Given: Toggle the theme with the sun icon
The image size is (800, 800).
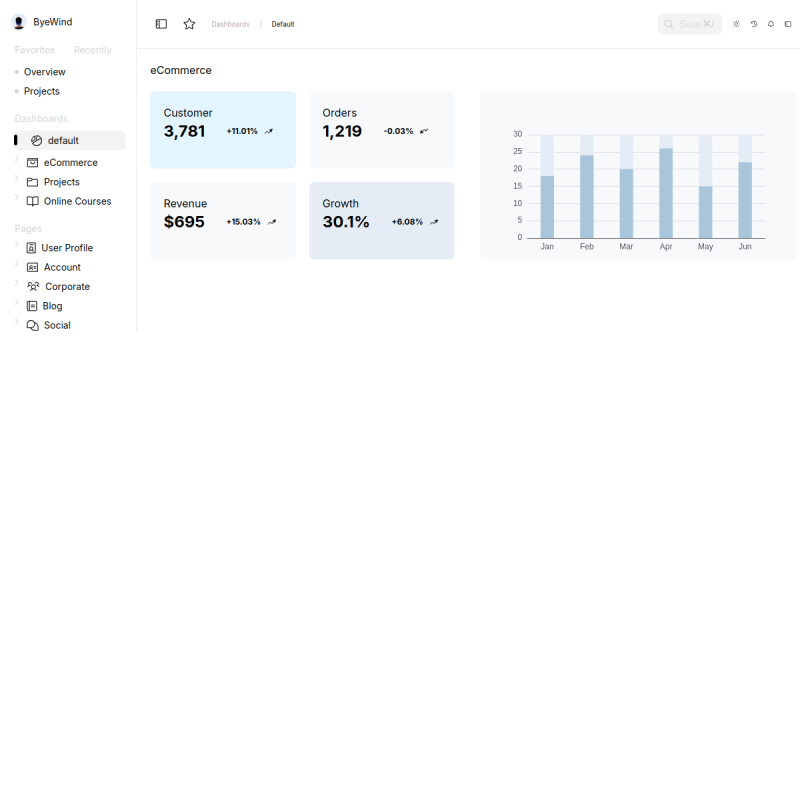Looking at the screenshot, I should point(736,23).
